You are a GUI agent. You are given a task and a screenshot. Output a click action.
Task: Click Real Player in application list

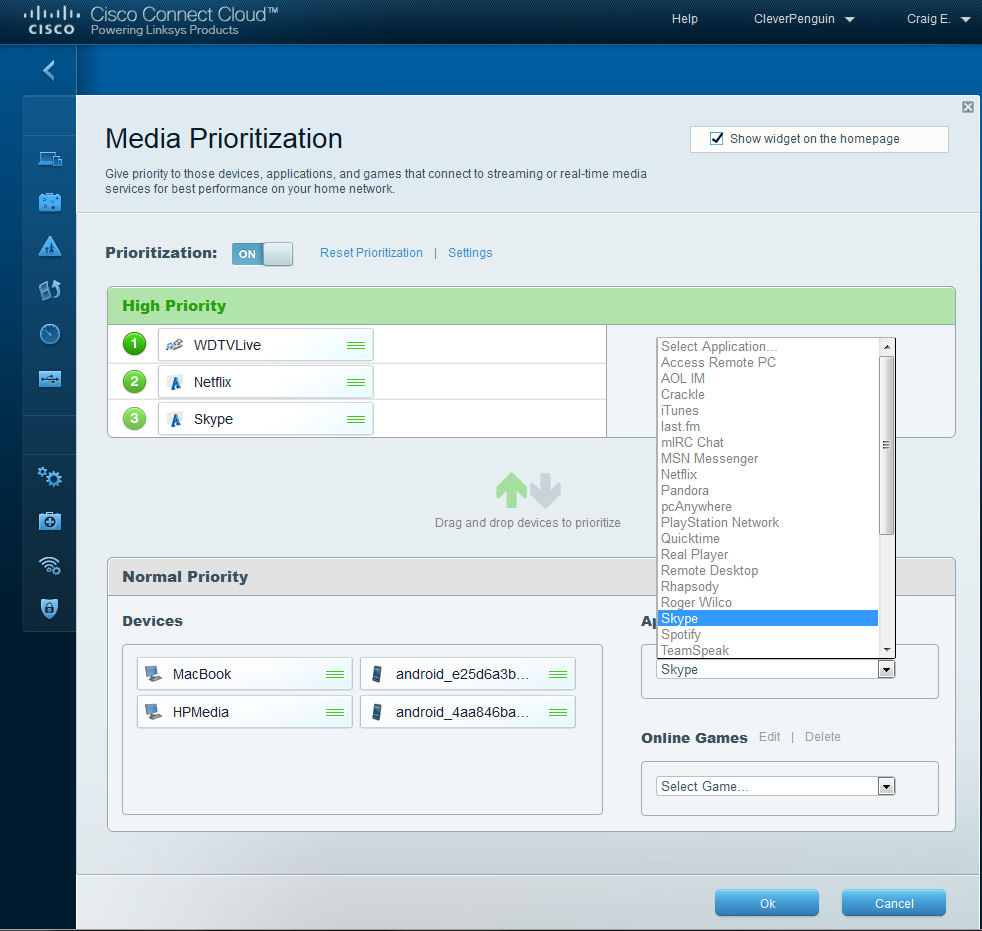(x=768, y=554)
